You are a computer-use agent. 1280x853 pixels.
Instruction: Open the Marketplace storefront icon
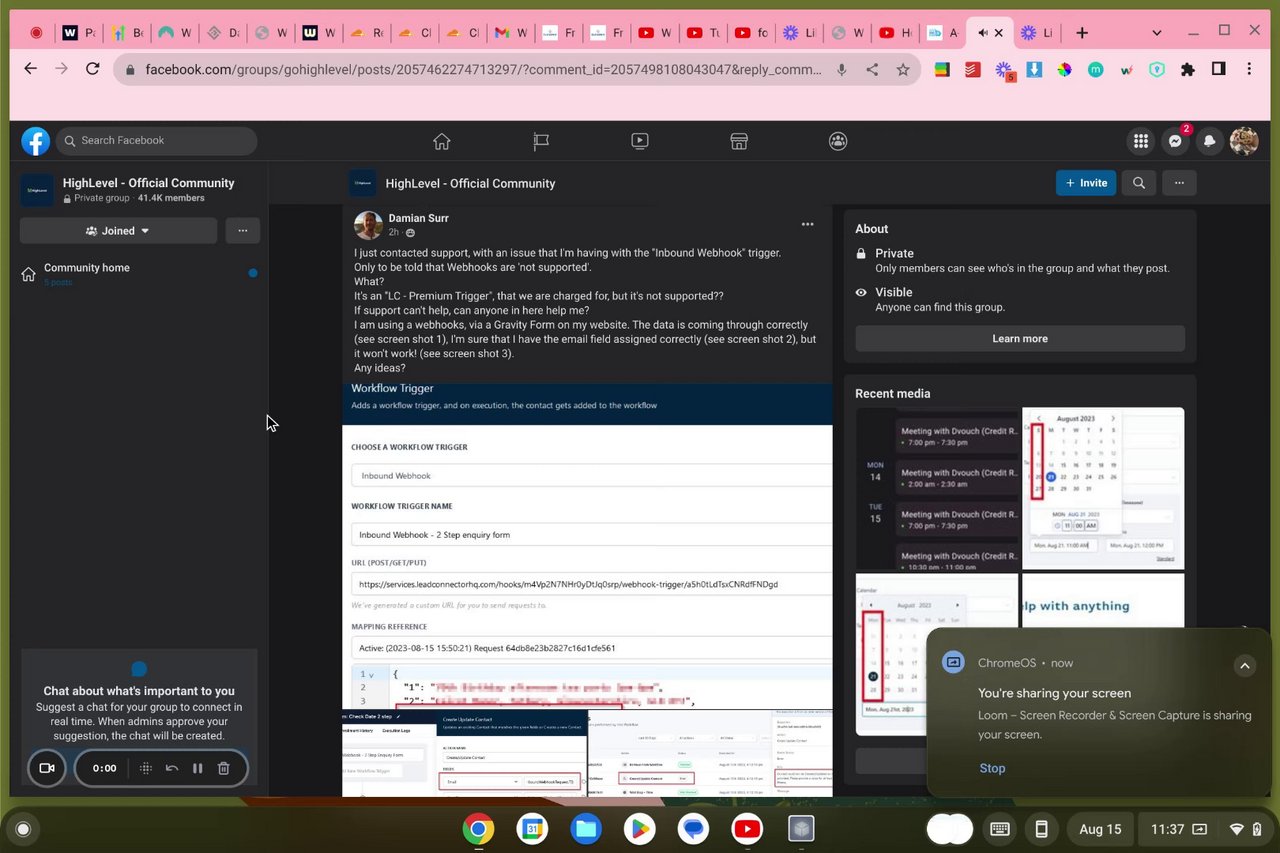(x=739, y=141)
